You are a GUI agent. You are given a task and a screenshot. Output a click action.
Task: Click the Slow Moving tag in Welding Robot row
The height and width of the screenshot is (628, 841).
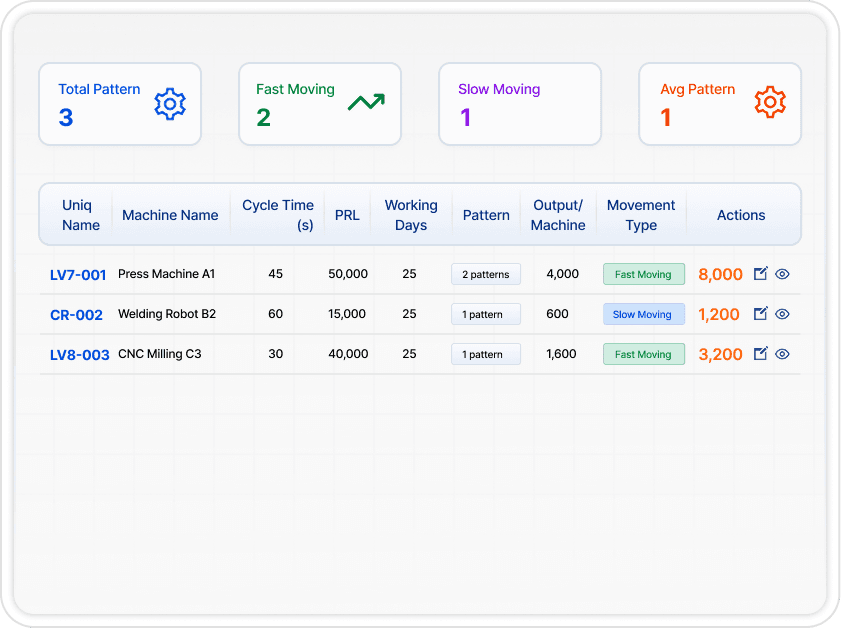(644, 314)
